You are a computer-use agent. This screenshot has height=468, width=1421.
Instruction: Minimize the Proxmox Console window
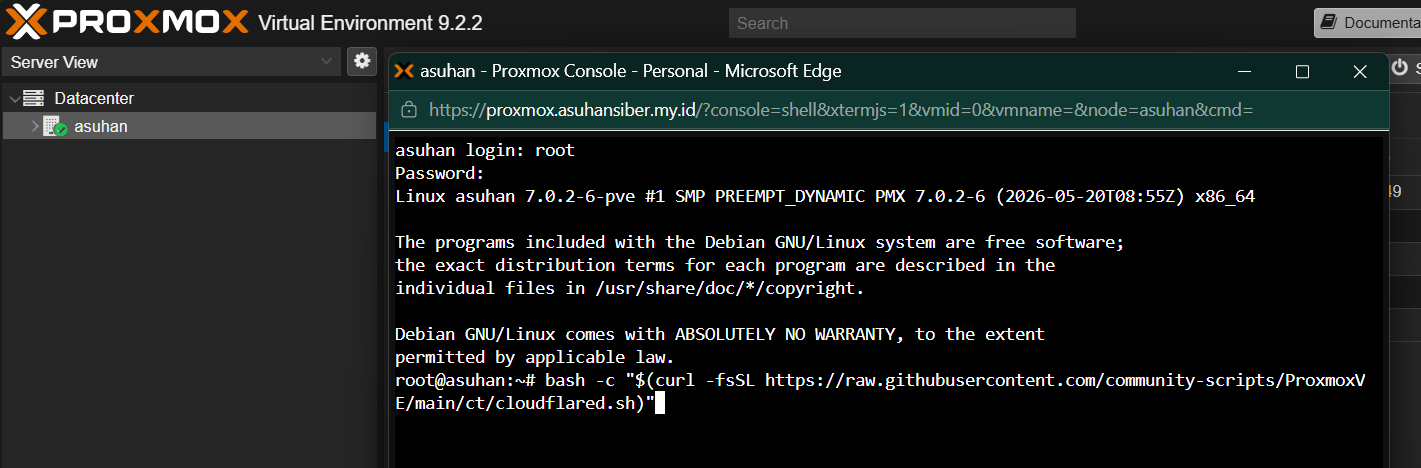(x=1244, y=71)
